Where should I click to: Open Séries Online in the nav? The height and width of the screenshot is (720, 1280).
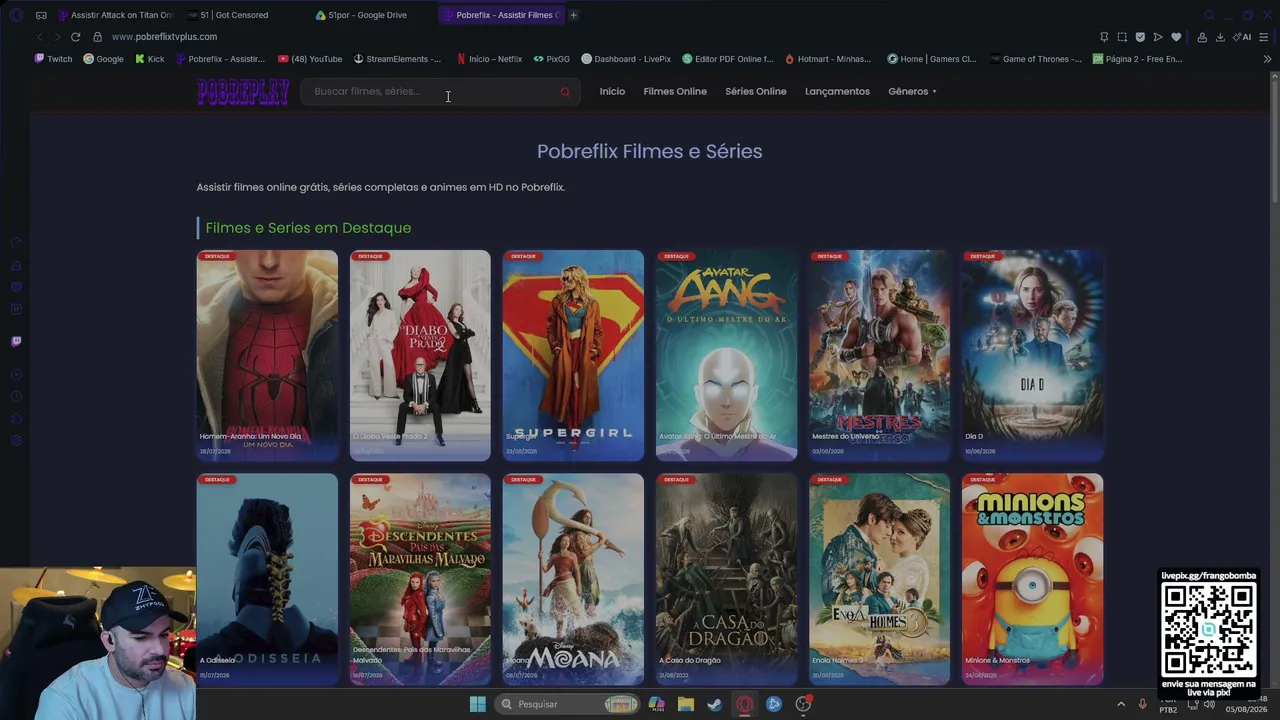pyautogui.click(x=756, y=92)
